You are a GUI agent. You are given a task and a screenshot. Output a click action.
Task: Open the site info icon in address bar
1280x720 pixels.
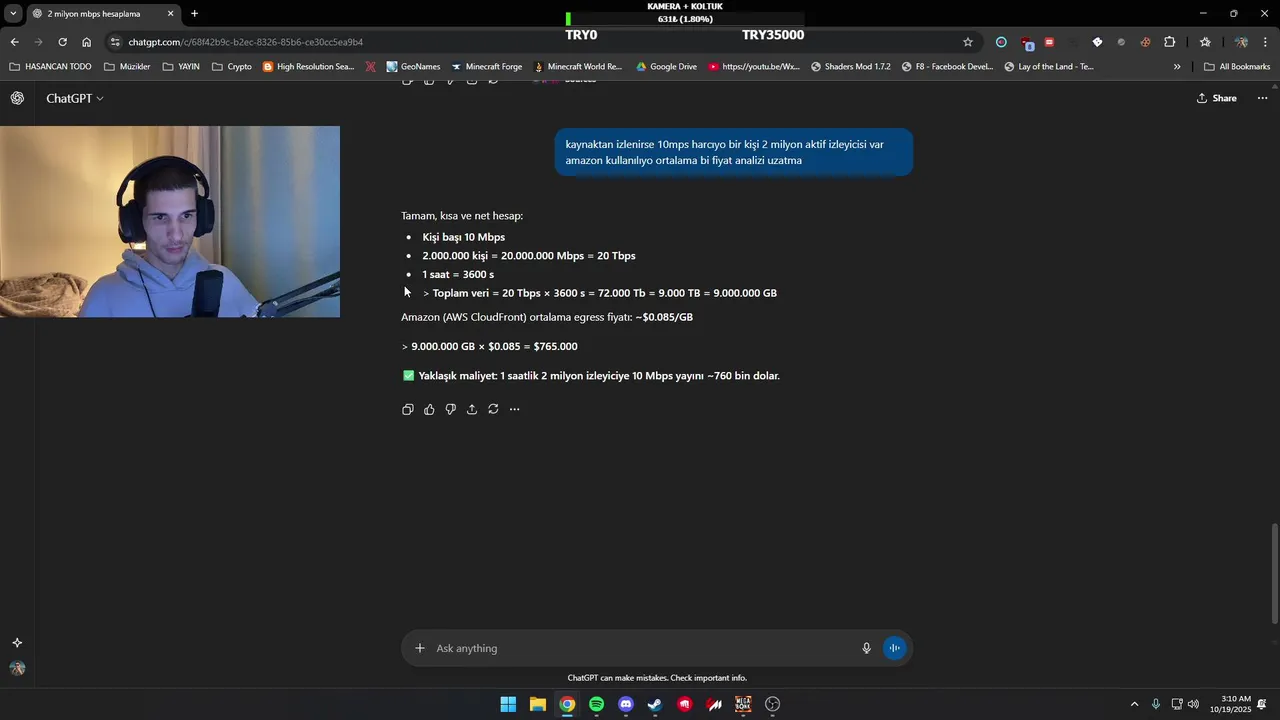tap(116, 42)
